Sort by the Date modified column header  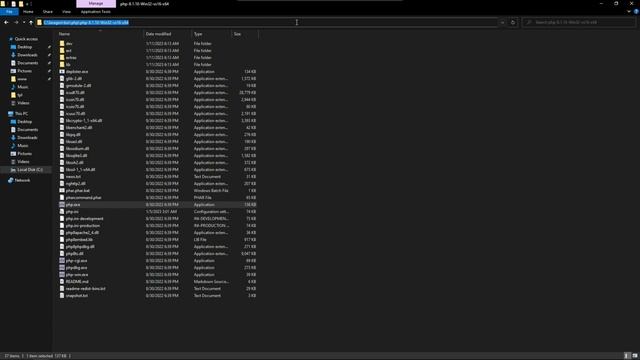coord(158,34)
